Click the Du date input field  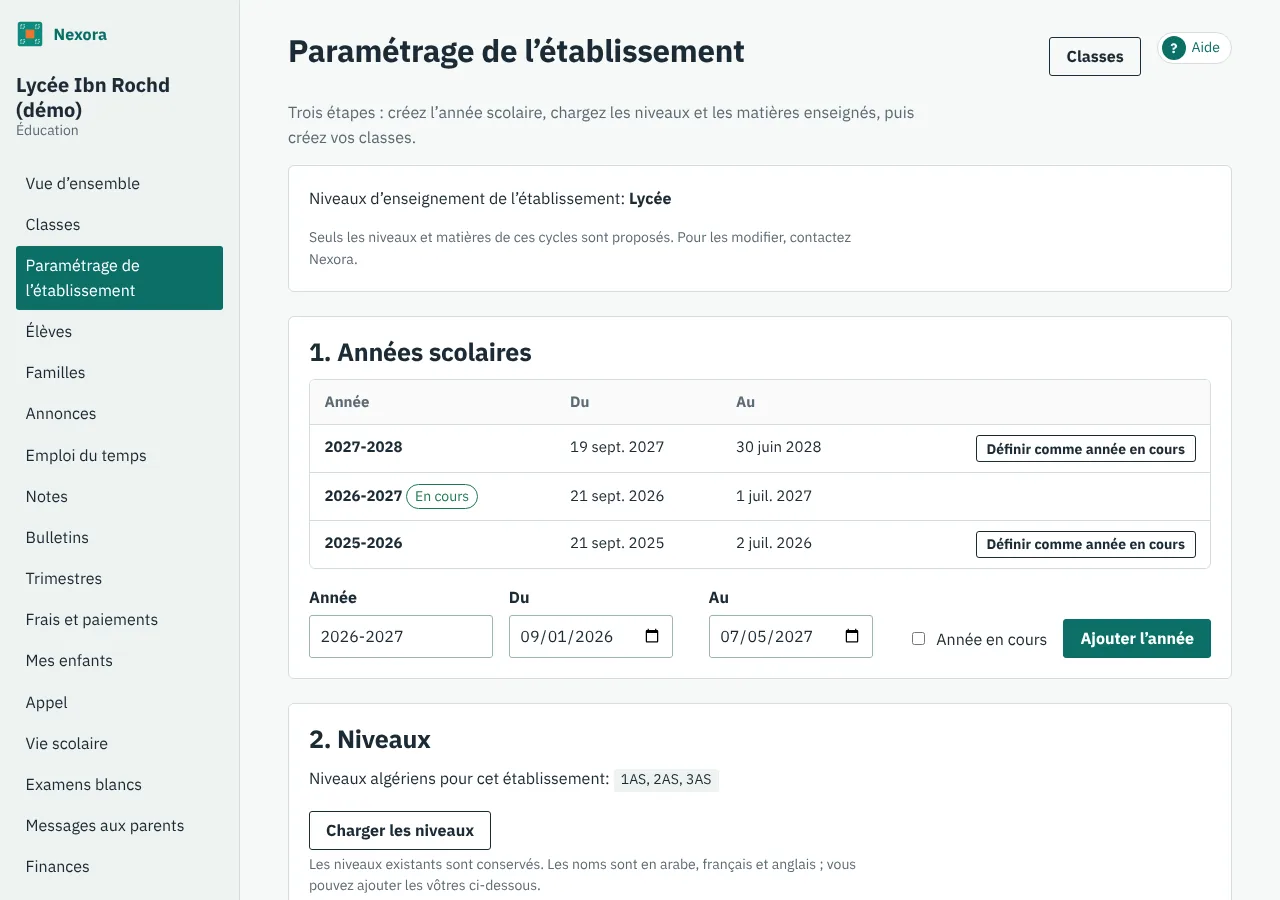click(591, 636)
